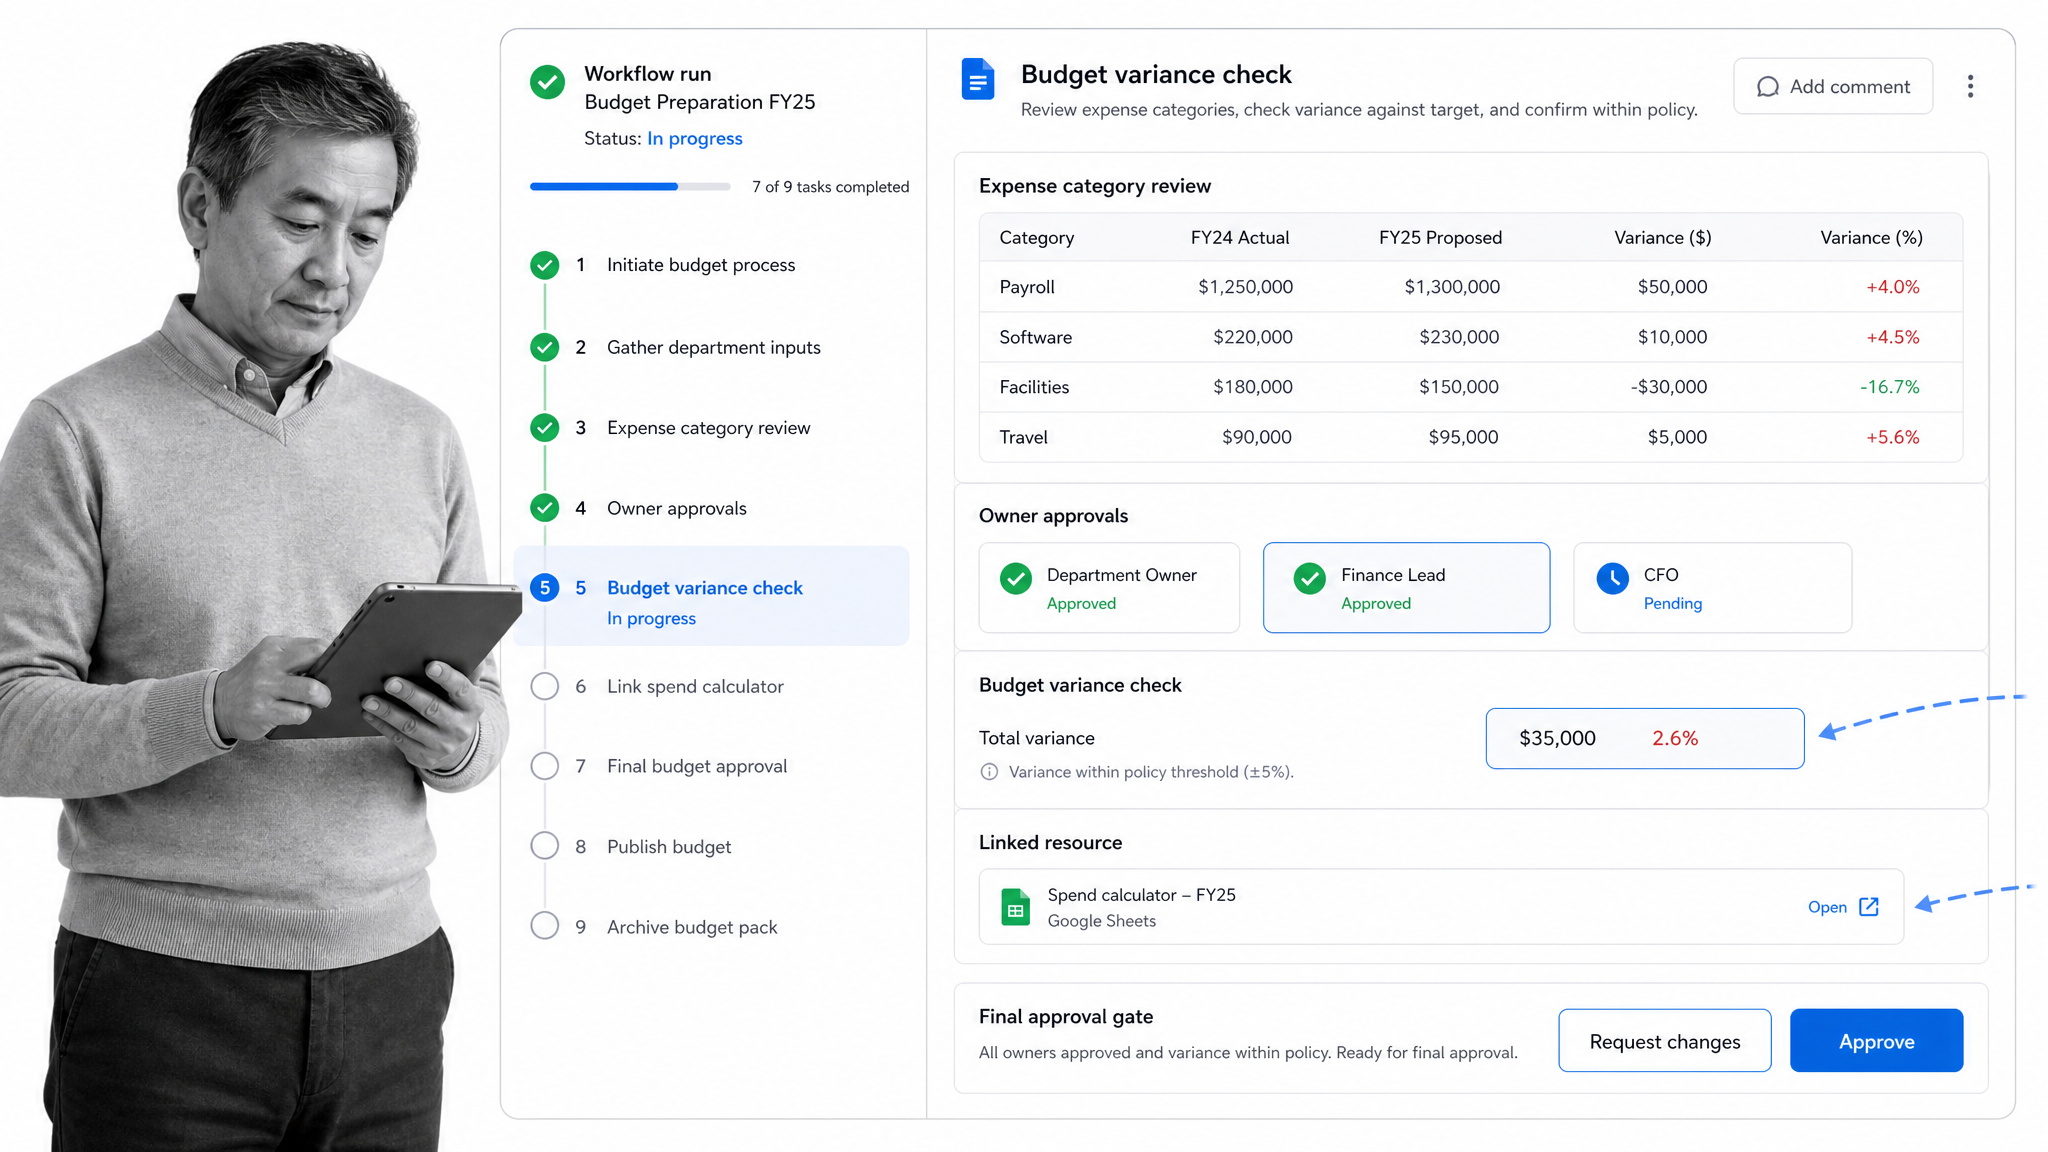Click the green check icon on Department Owner card
Screen dimensions: 2048x1152
(x=1016, y=578)
